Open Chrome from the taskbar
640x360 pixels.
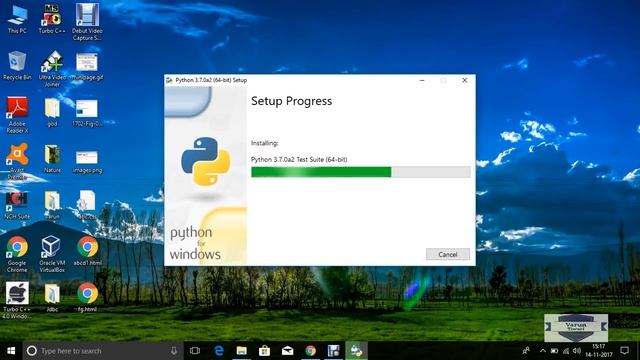pyautogui.click(x=311, y=351)
